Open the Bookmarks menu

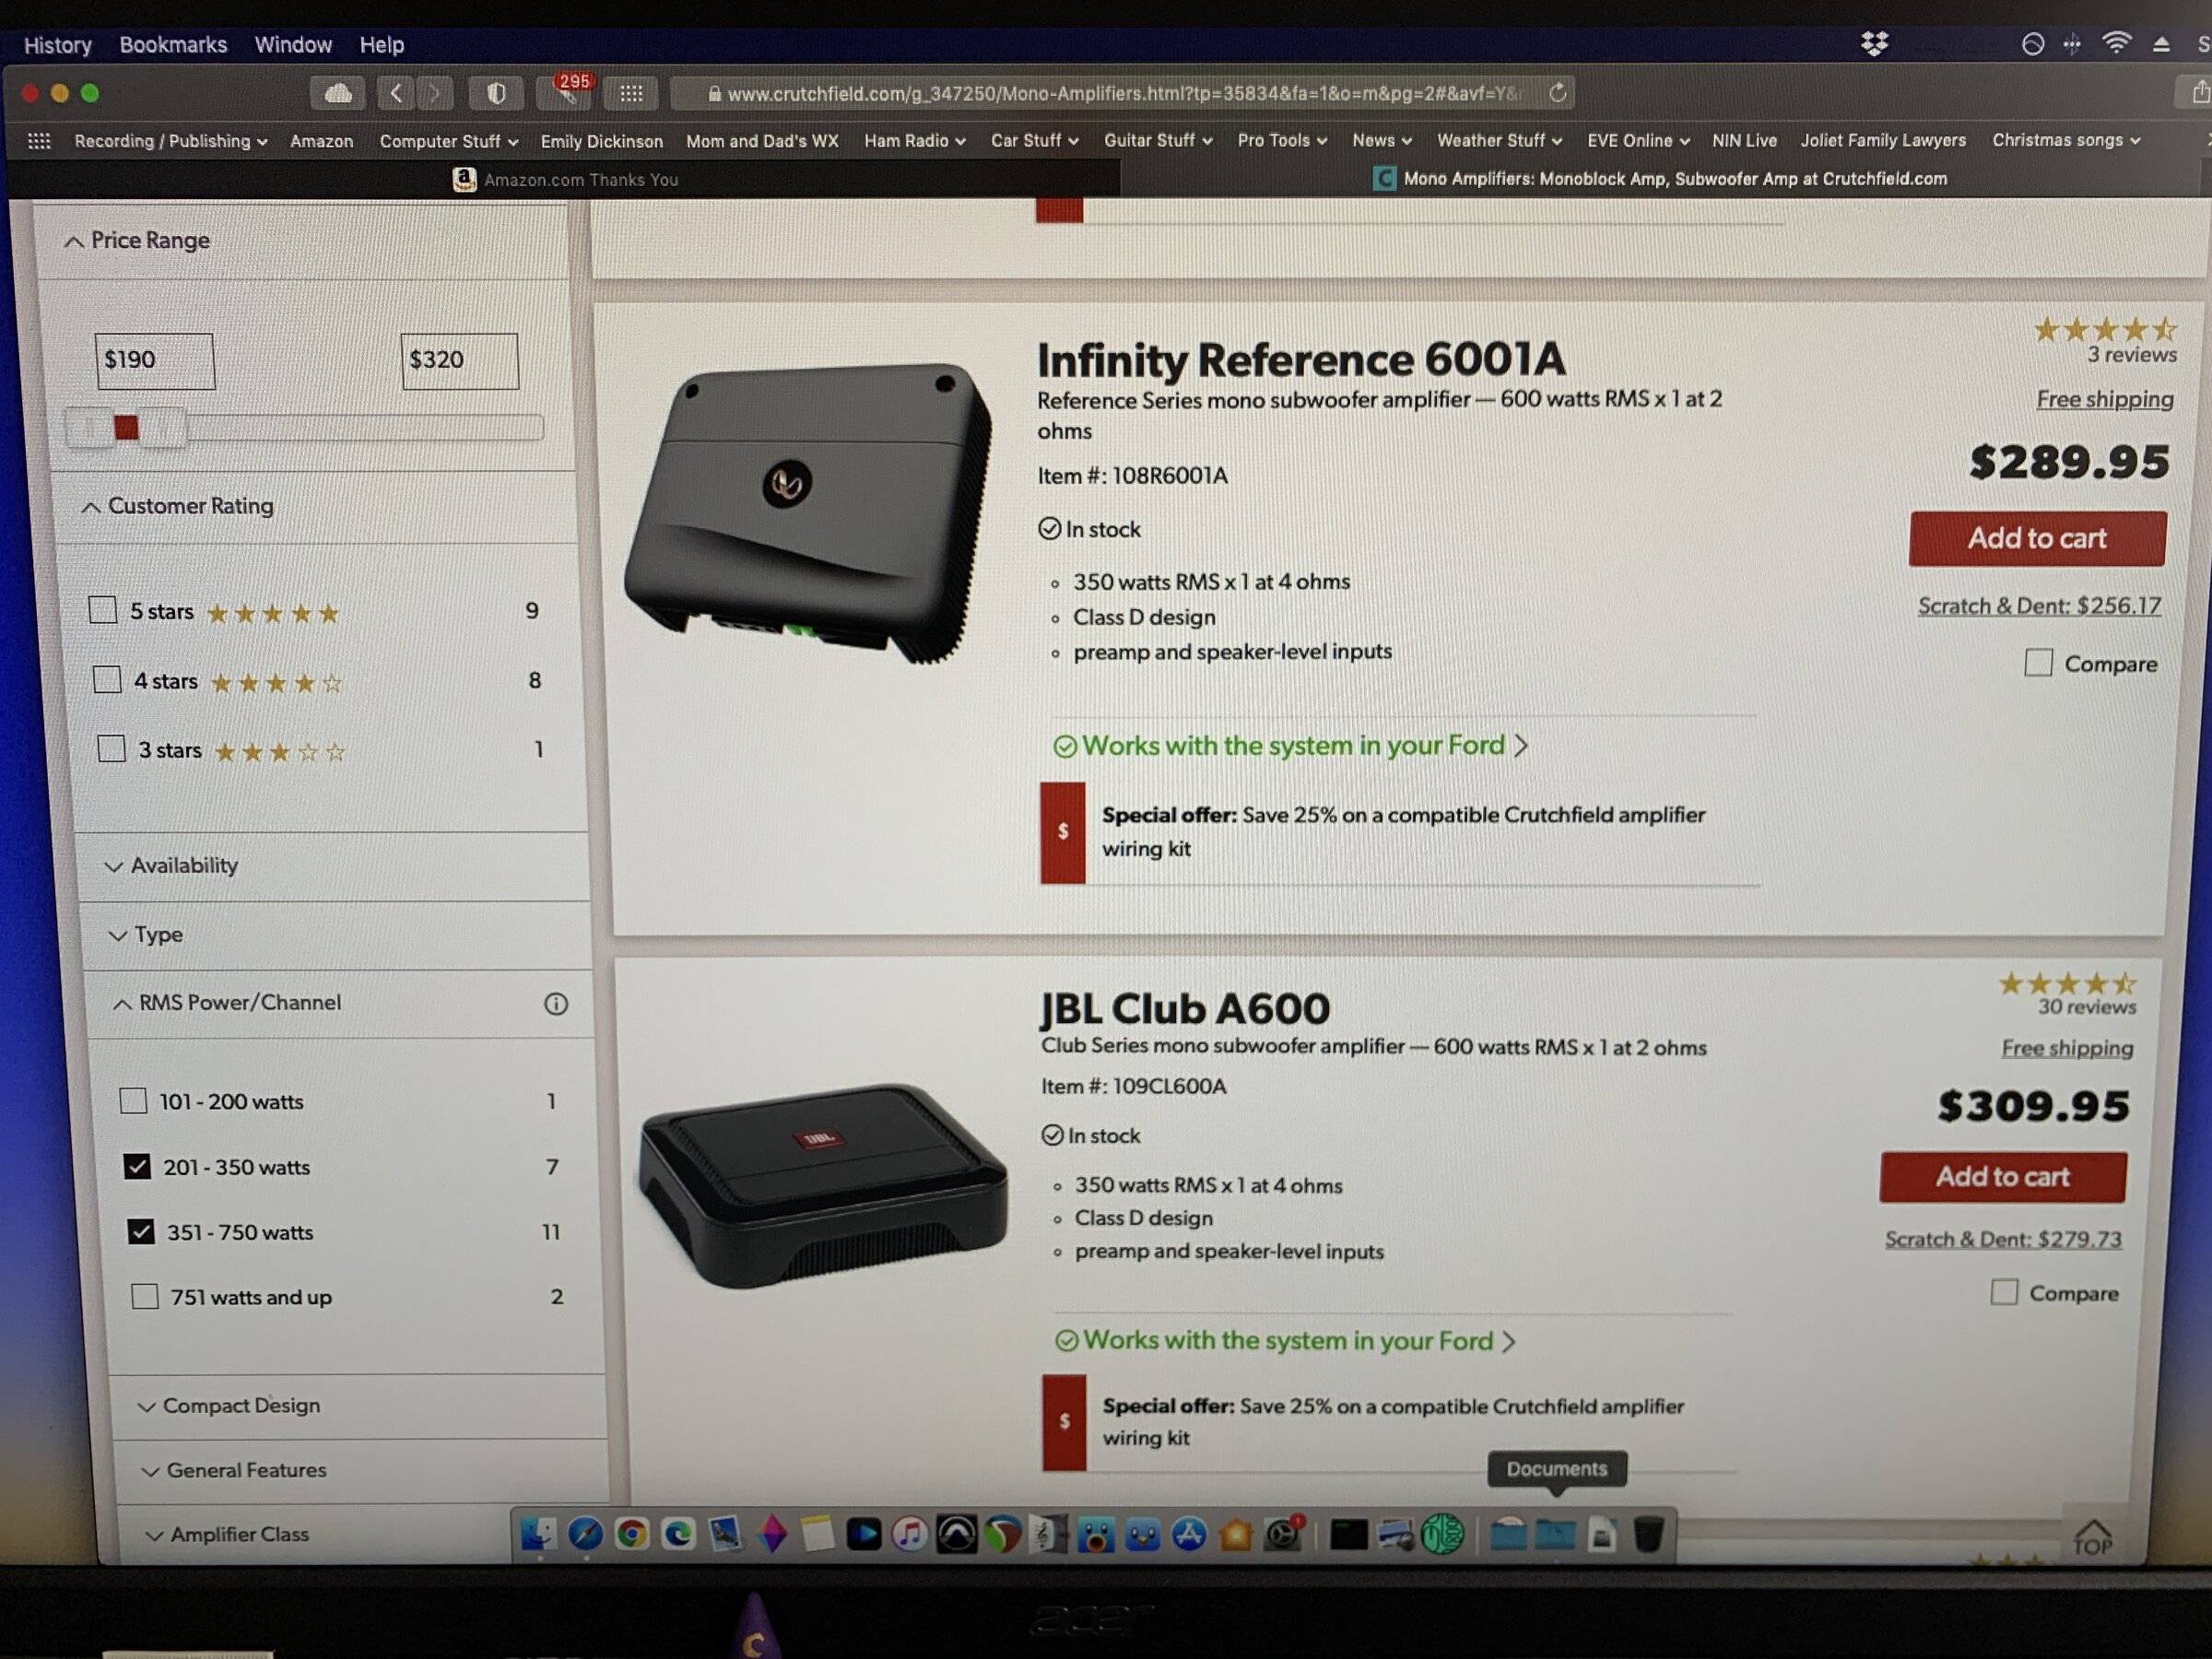point(173,45)
